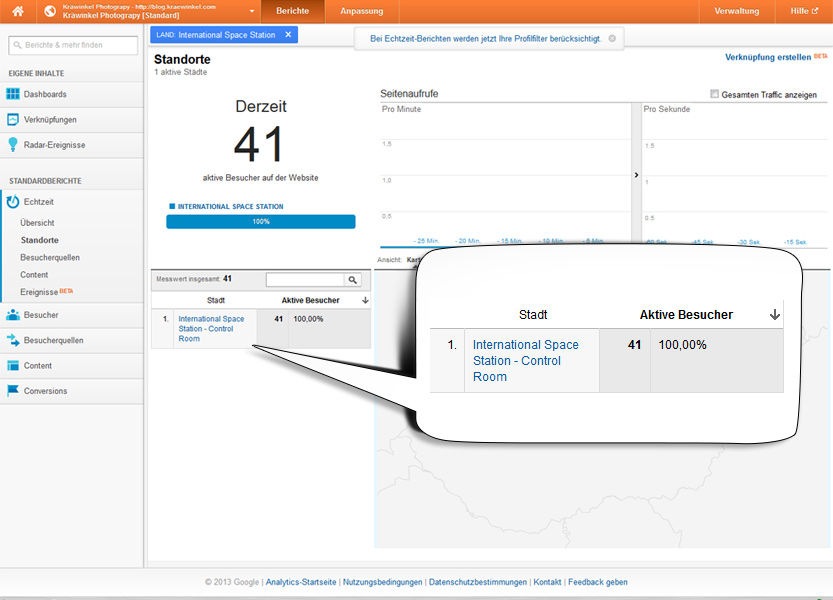
Task: Expand the Besucherquellen section with arrows icon
Action: [71, 341]
